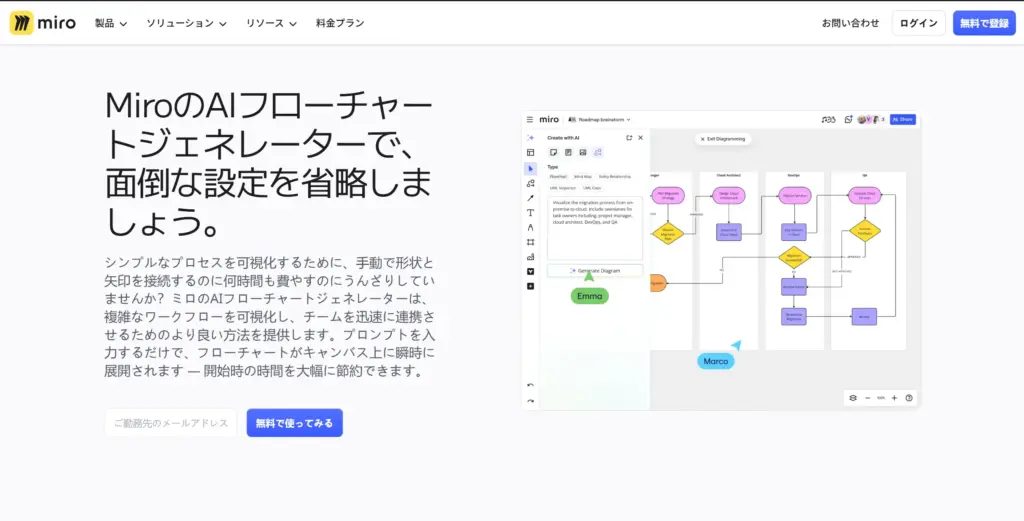Click the blue Marco cursor label
Screen dimensions: 1024x521
pos(716,361)
